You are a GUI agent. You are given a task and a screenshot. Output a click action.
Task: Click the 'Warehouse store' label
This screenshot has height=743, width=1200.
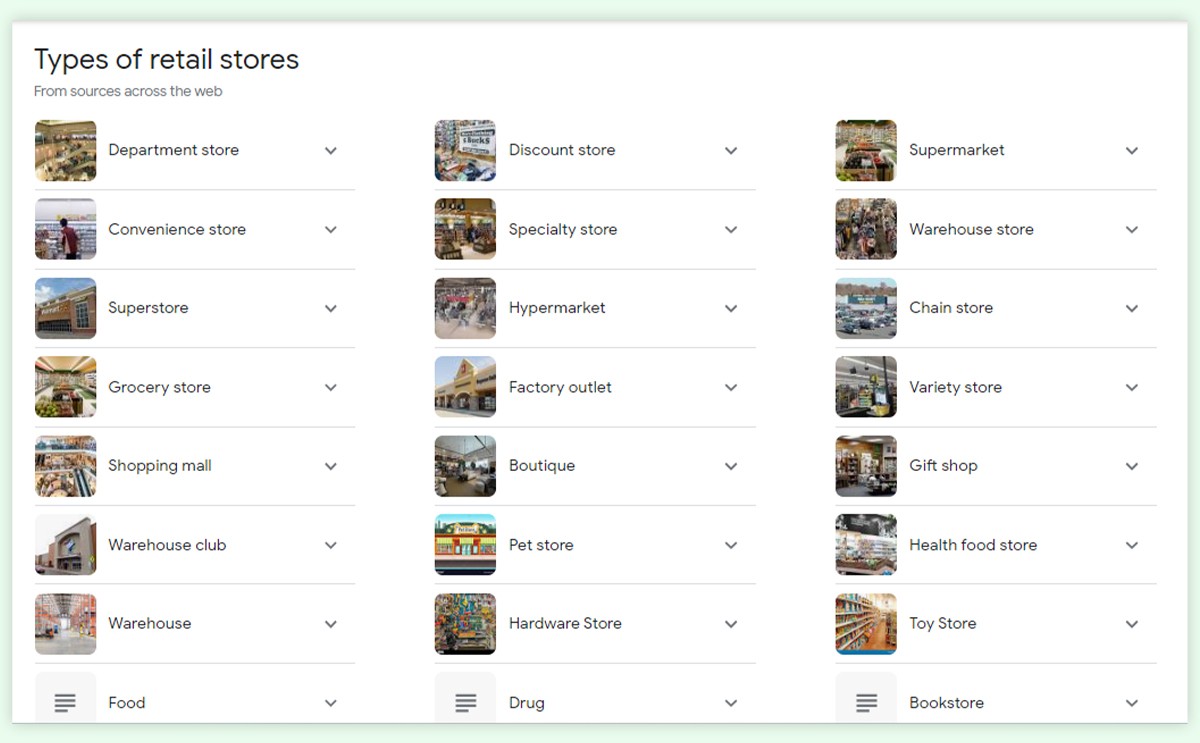971,229
